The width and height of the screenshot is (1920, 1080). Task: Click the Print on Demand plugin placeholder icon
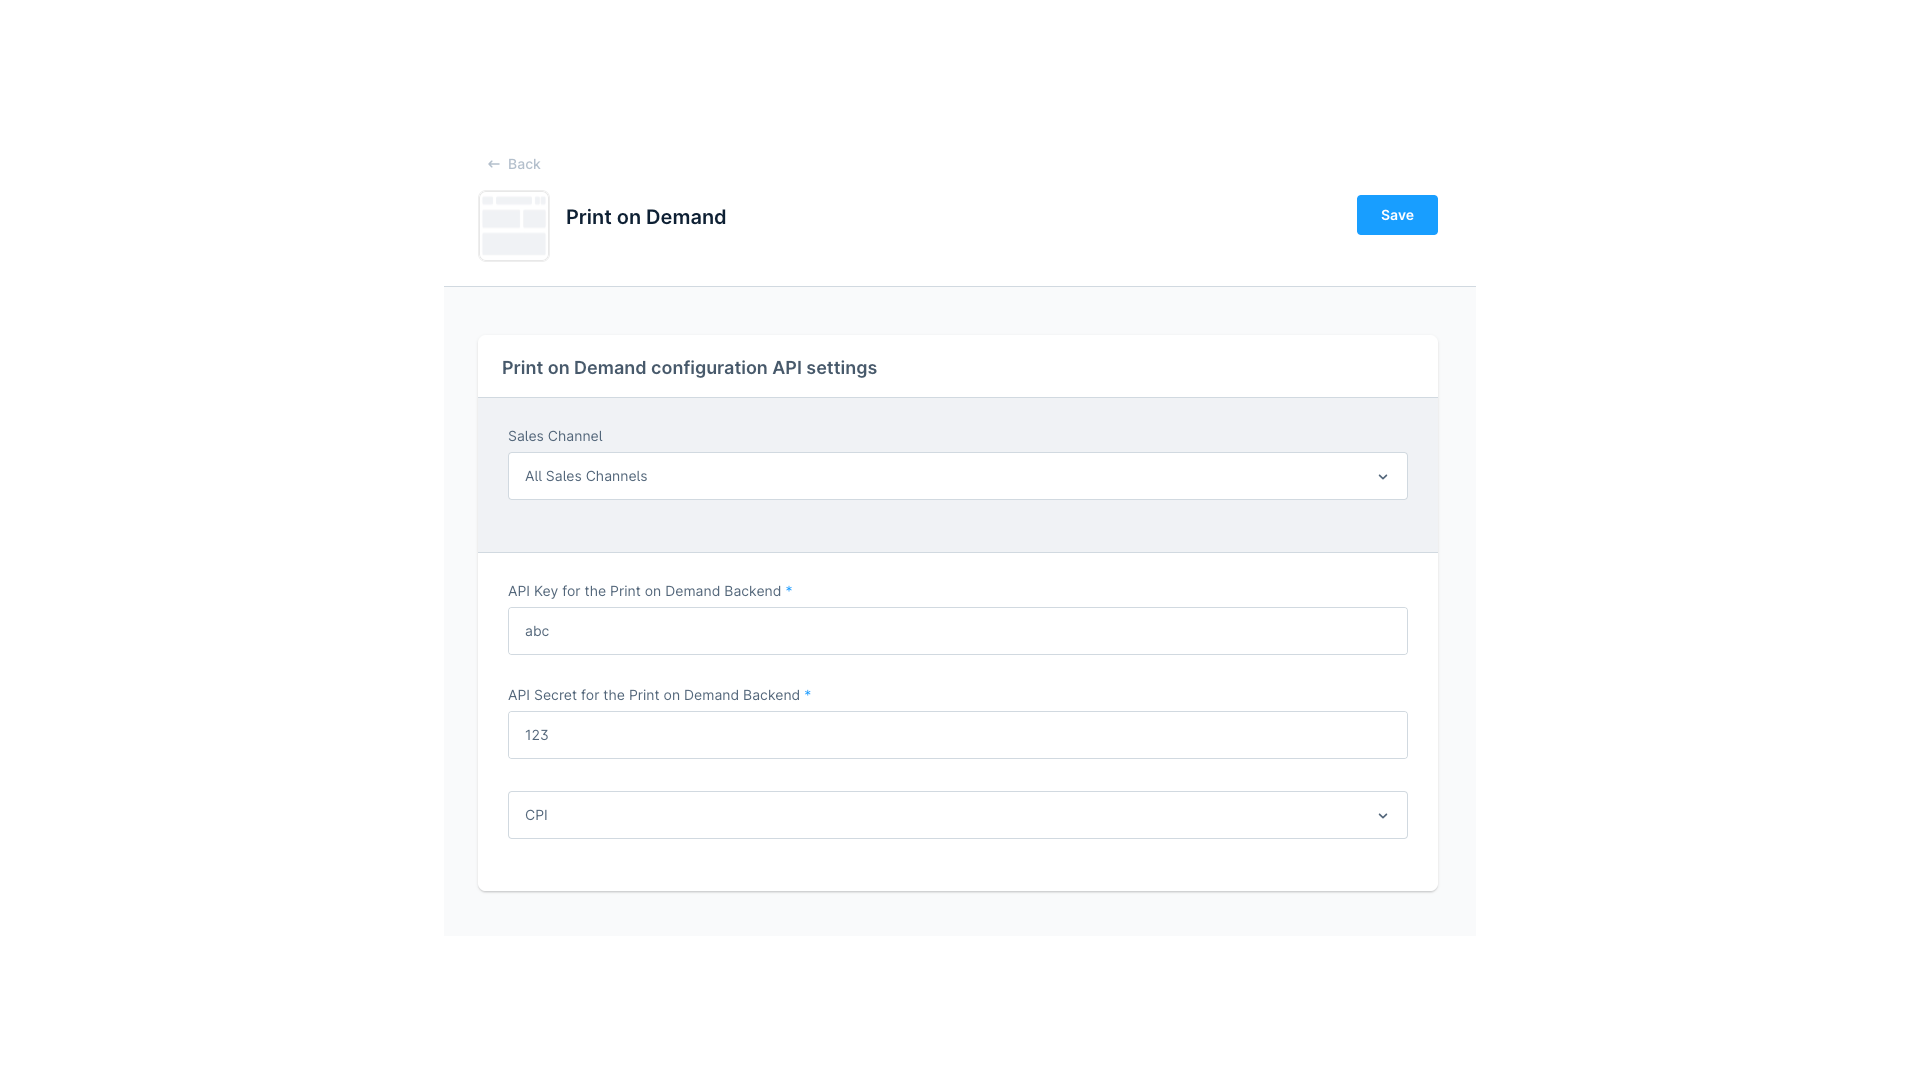click(514, 226)
